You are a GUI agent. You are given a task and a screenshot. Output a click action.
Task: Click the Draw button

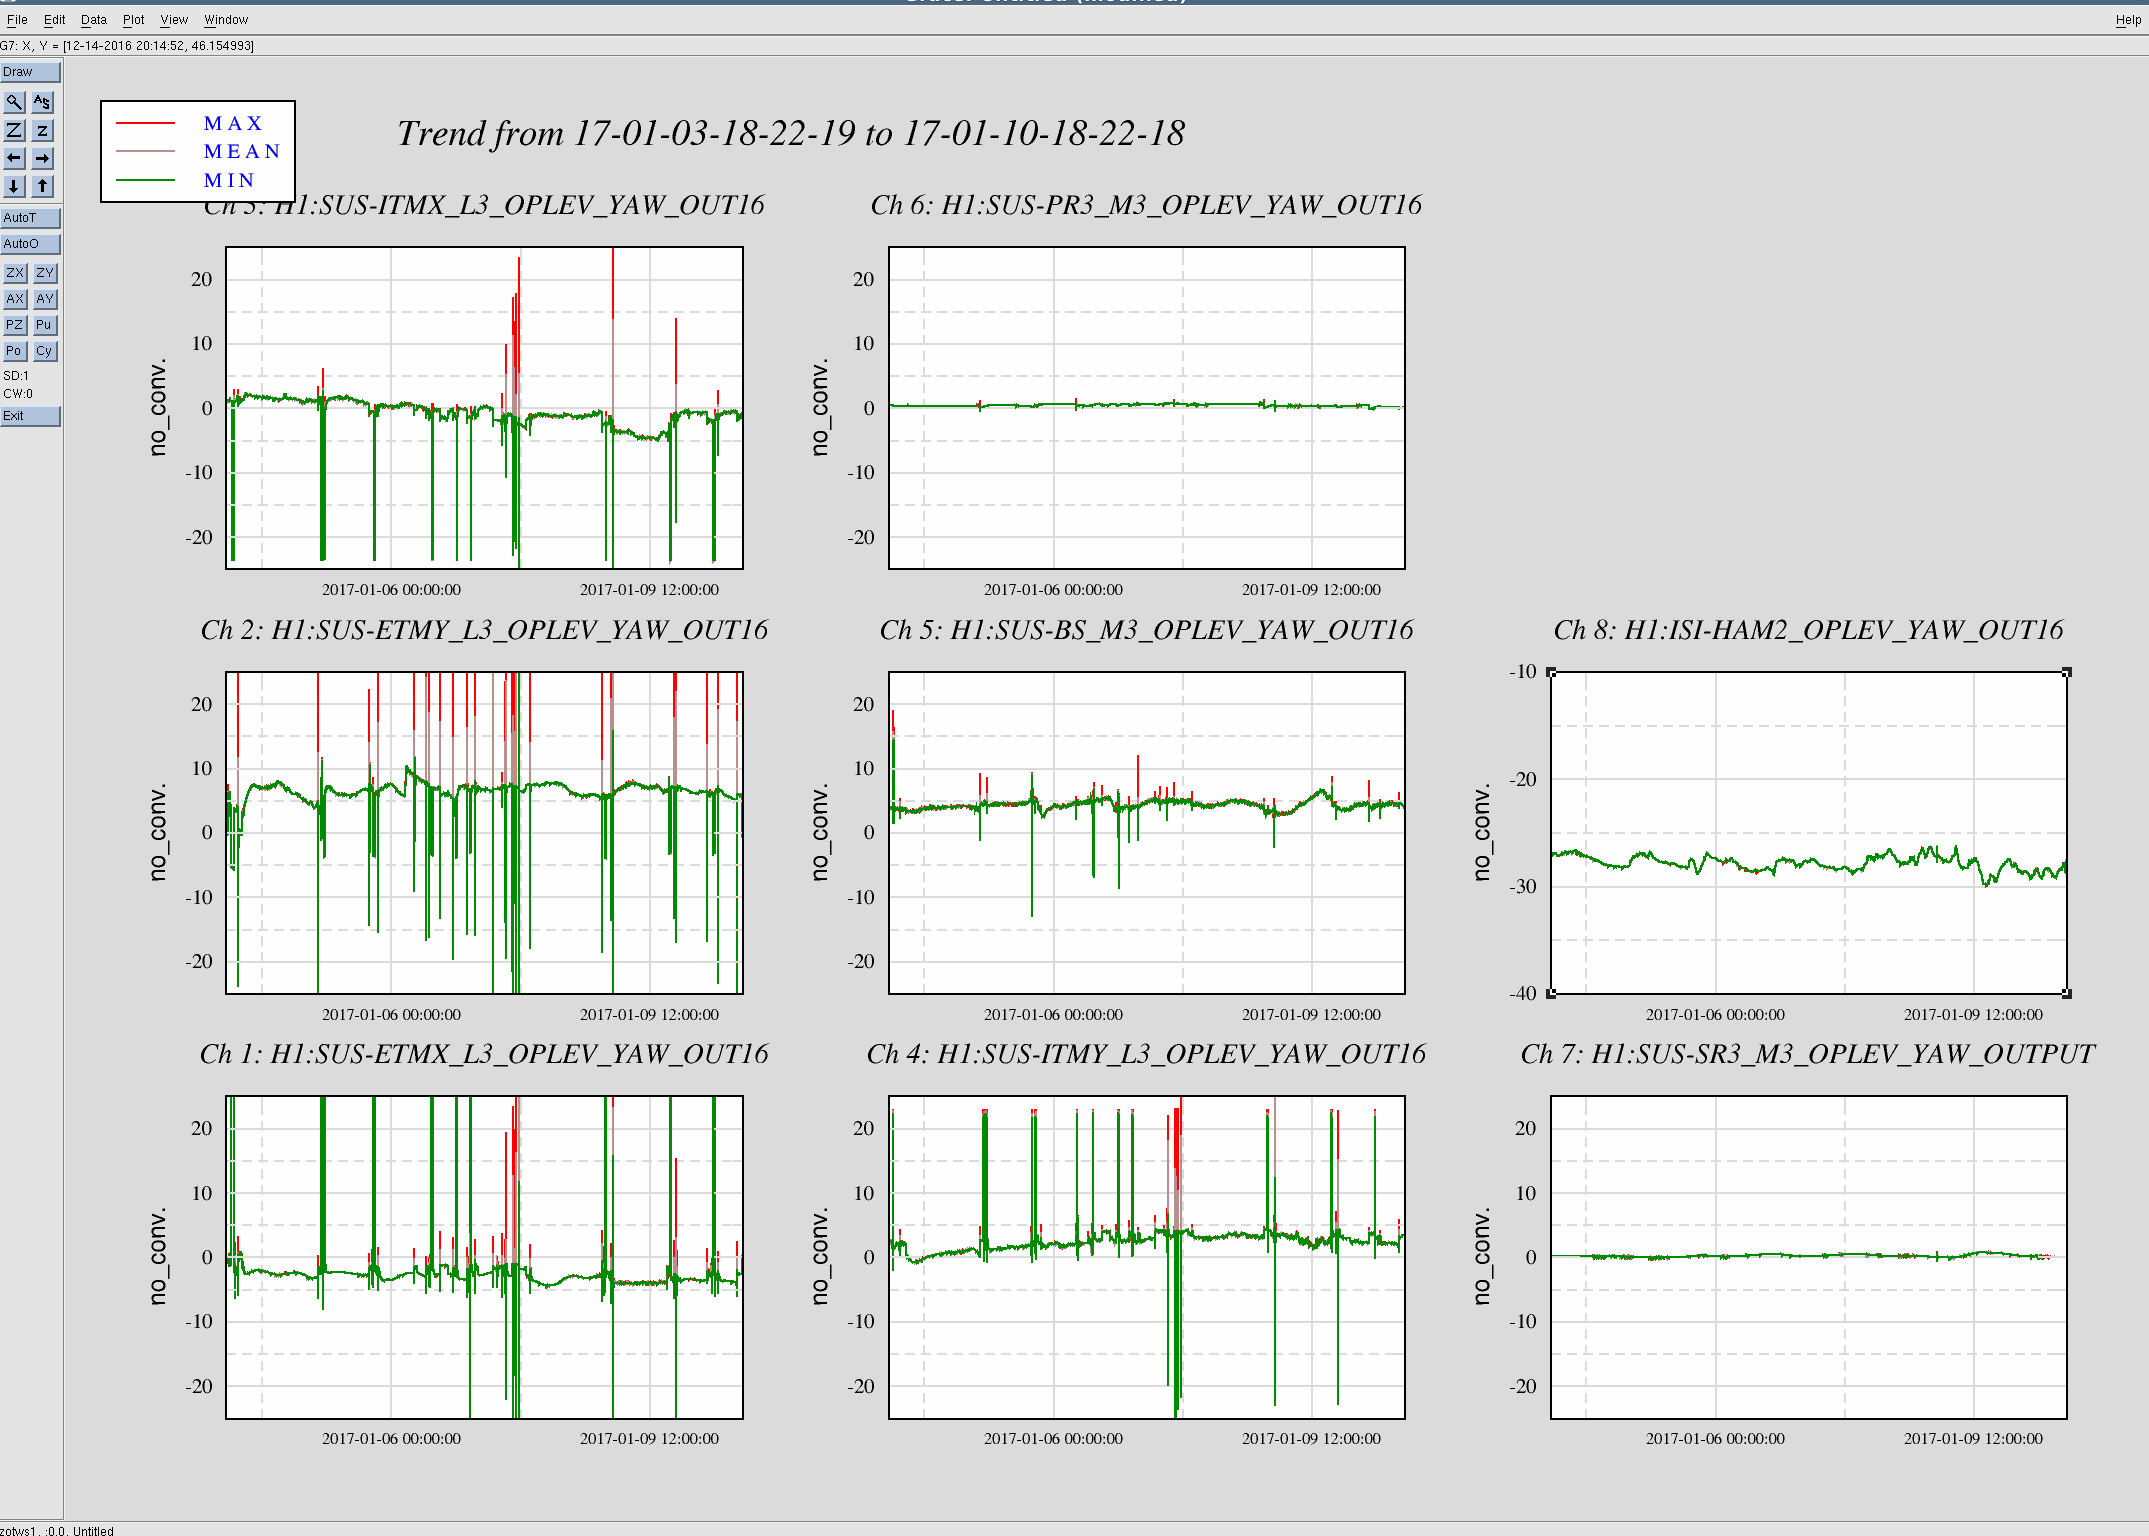click(x=30, y=72)
